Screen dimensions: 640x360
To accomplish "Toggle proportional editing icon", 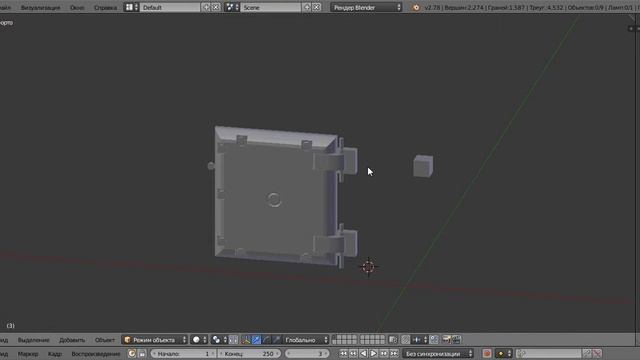I will point(405,340).
